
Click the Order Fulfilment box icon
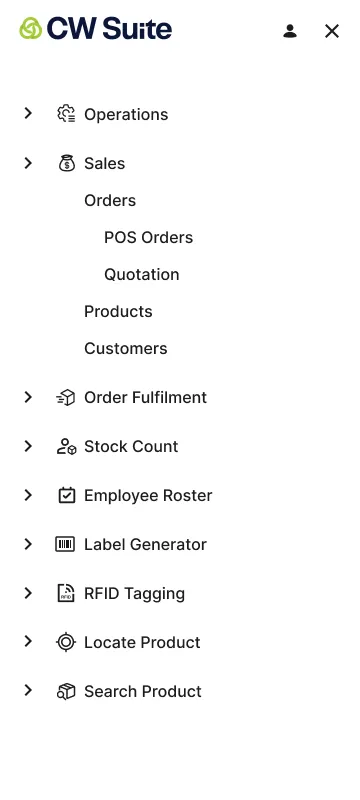point(66,397)
